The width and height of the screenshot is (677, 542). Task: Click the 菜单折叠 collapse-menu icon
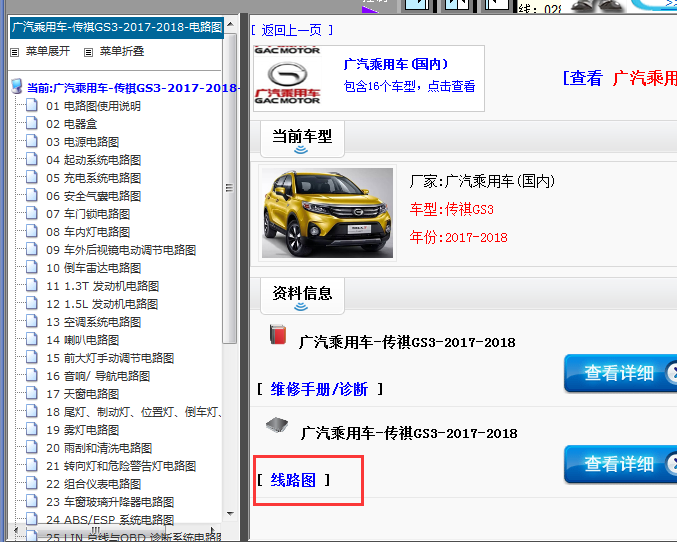click(x=89, y=52)
